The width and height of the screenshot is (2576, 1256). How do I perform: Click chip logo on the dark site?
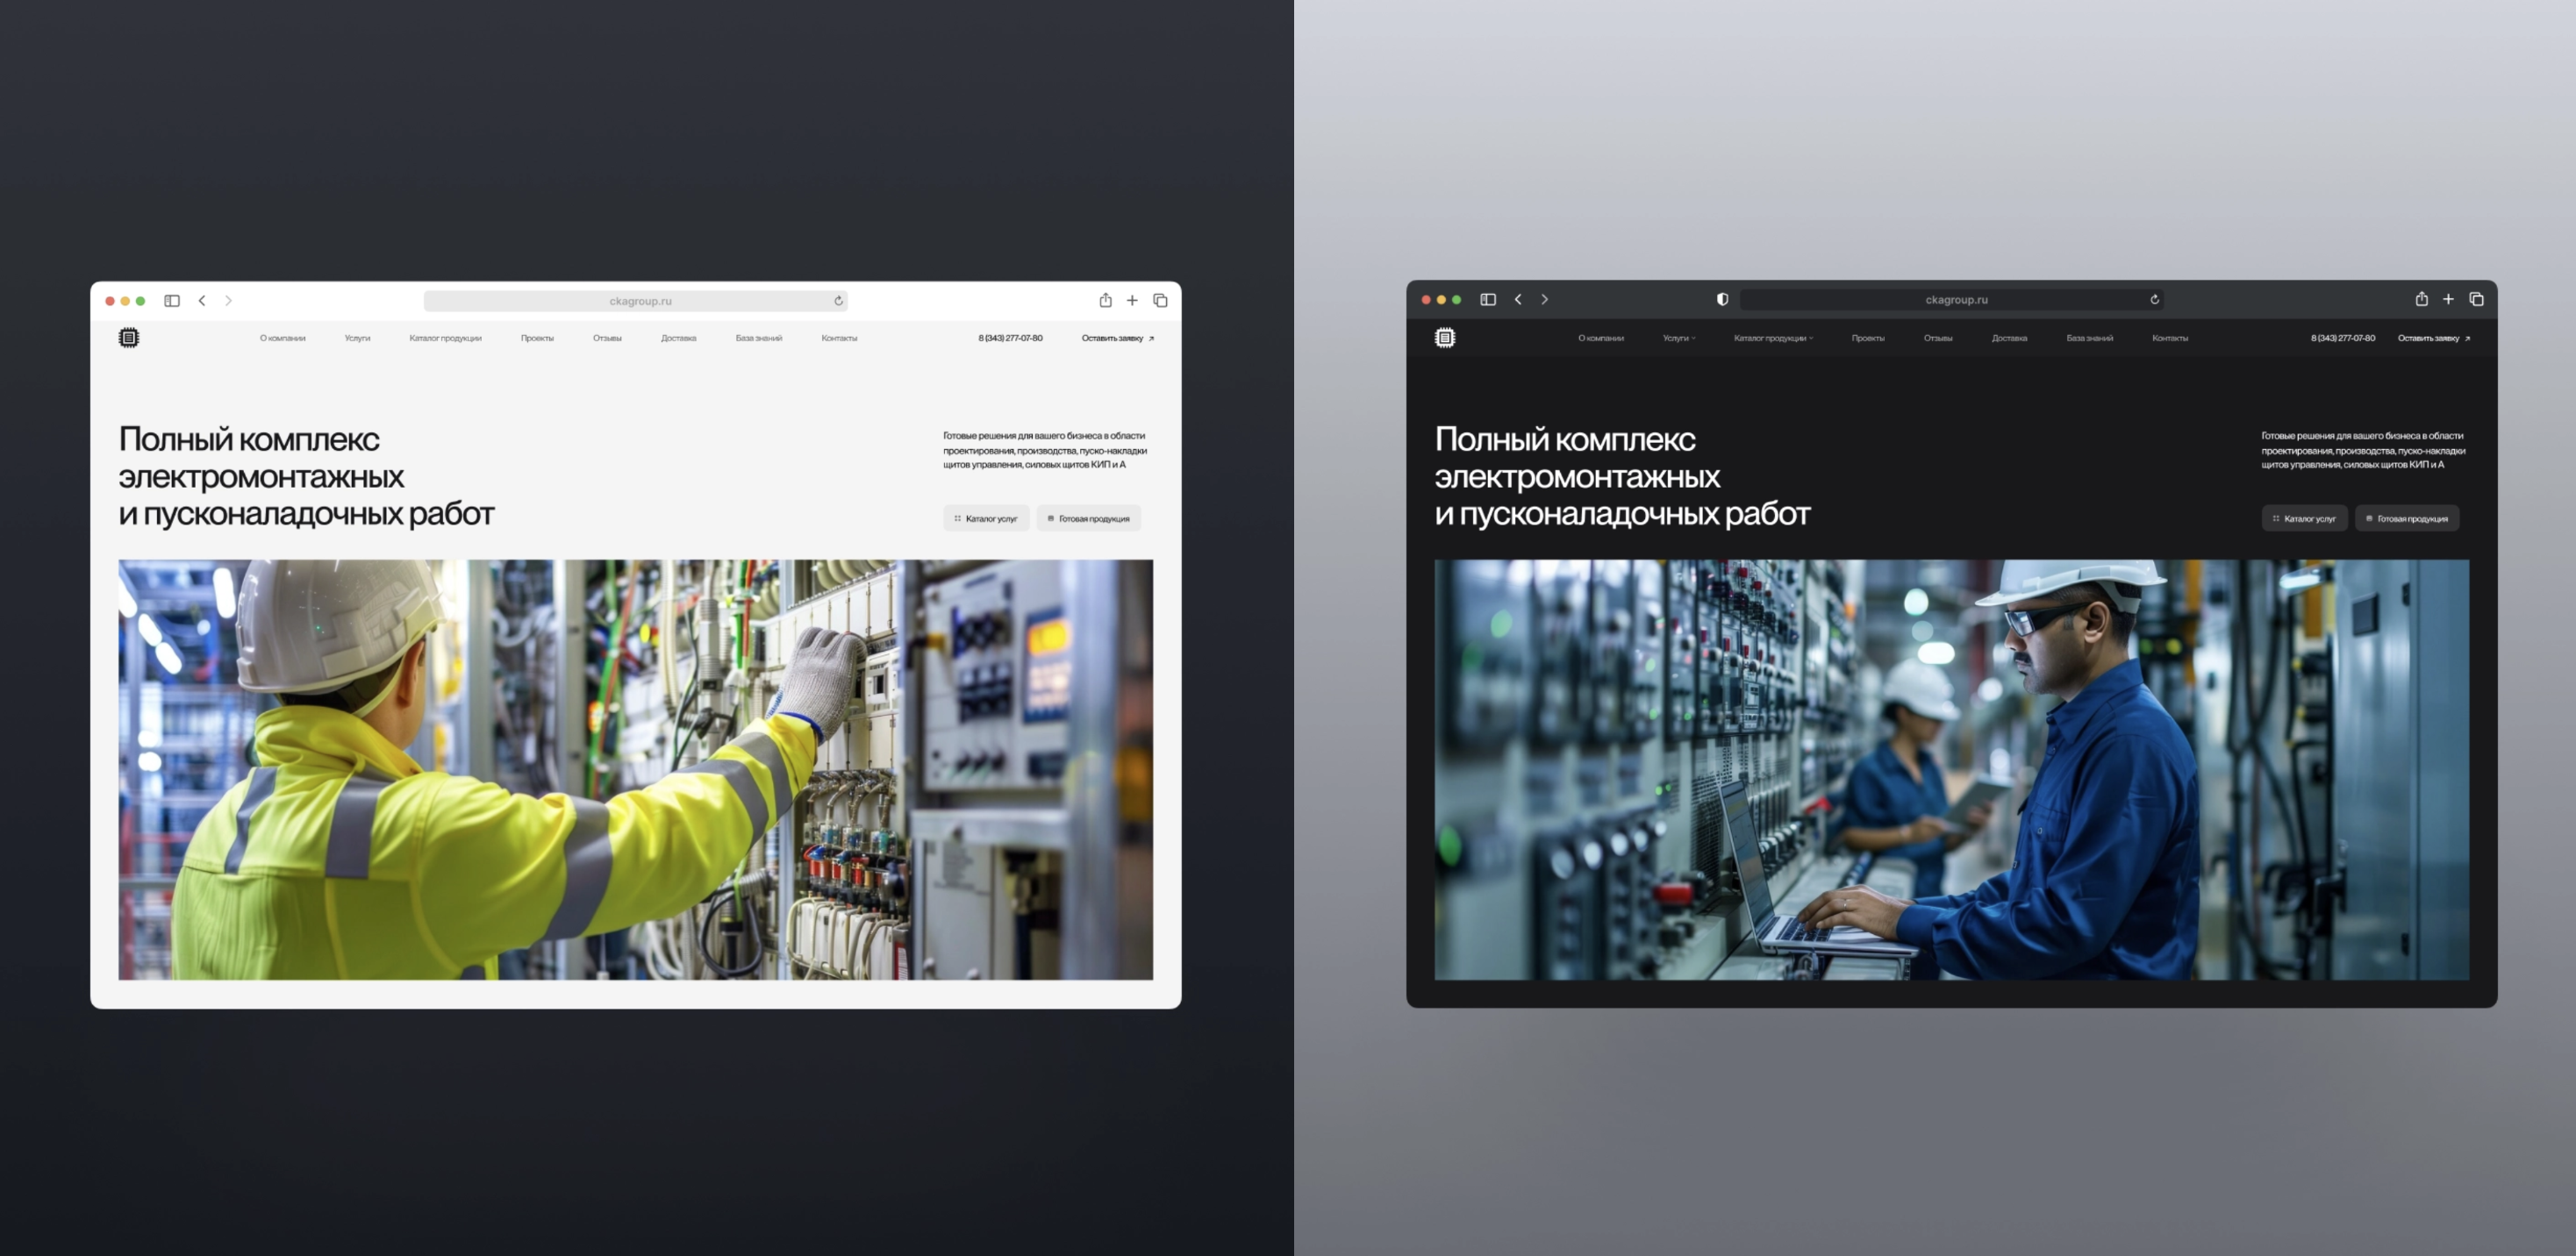pyautogui.click(x=1445, y=338)
